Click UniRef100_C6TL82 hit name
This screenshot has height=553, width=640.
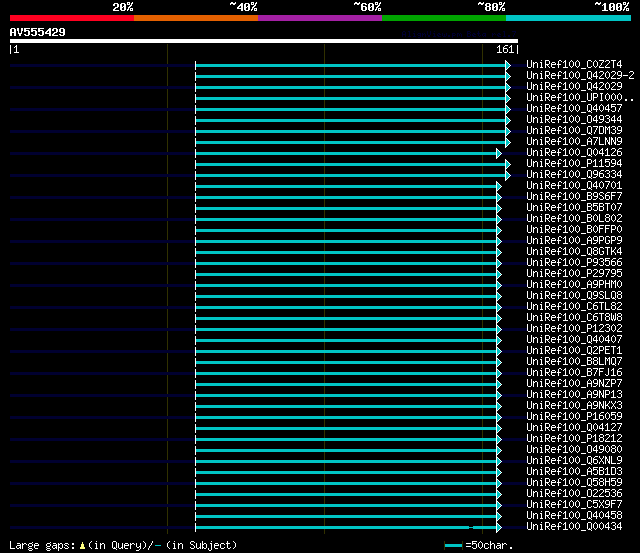(574, 307)
